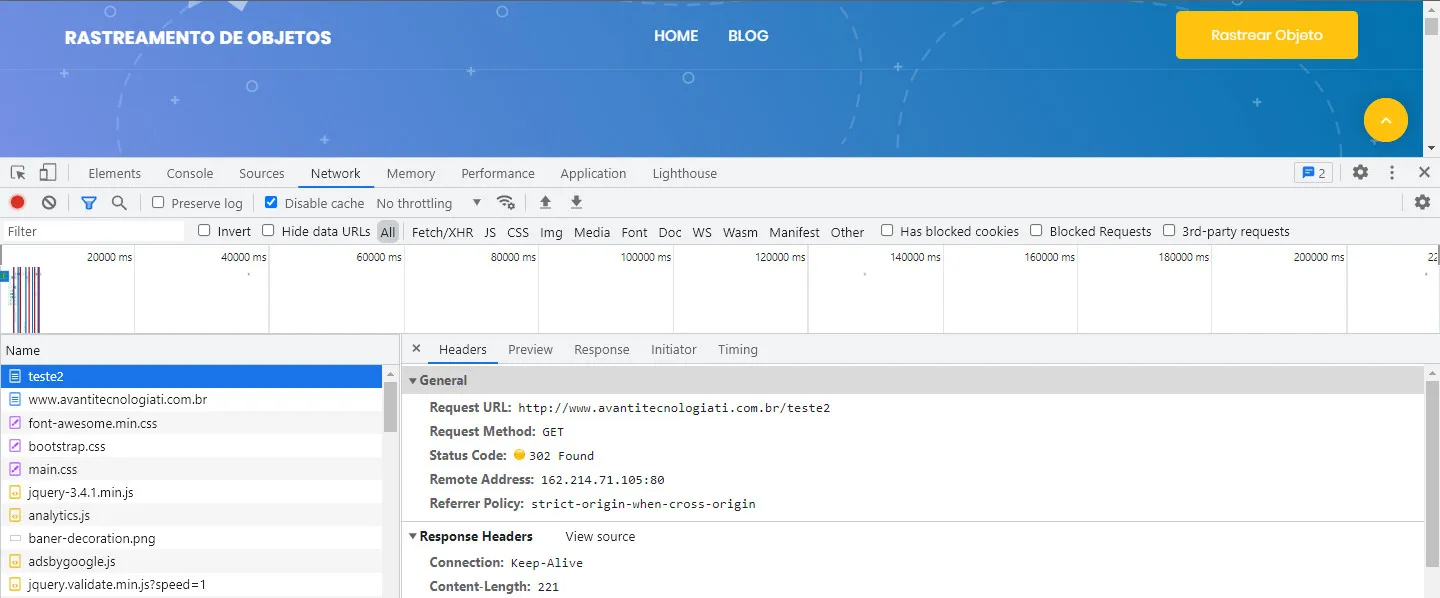Filter requests by JS type
This screenshot has height=598, width=1440.
click(490, 232)
